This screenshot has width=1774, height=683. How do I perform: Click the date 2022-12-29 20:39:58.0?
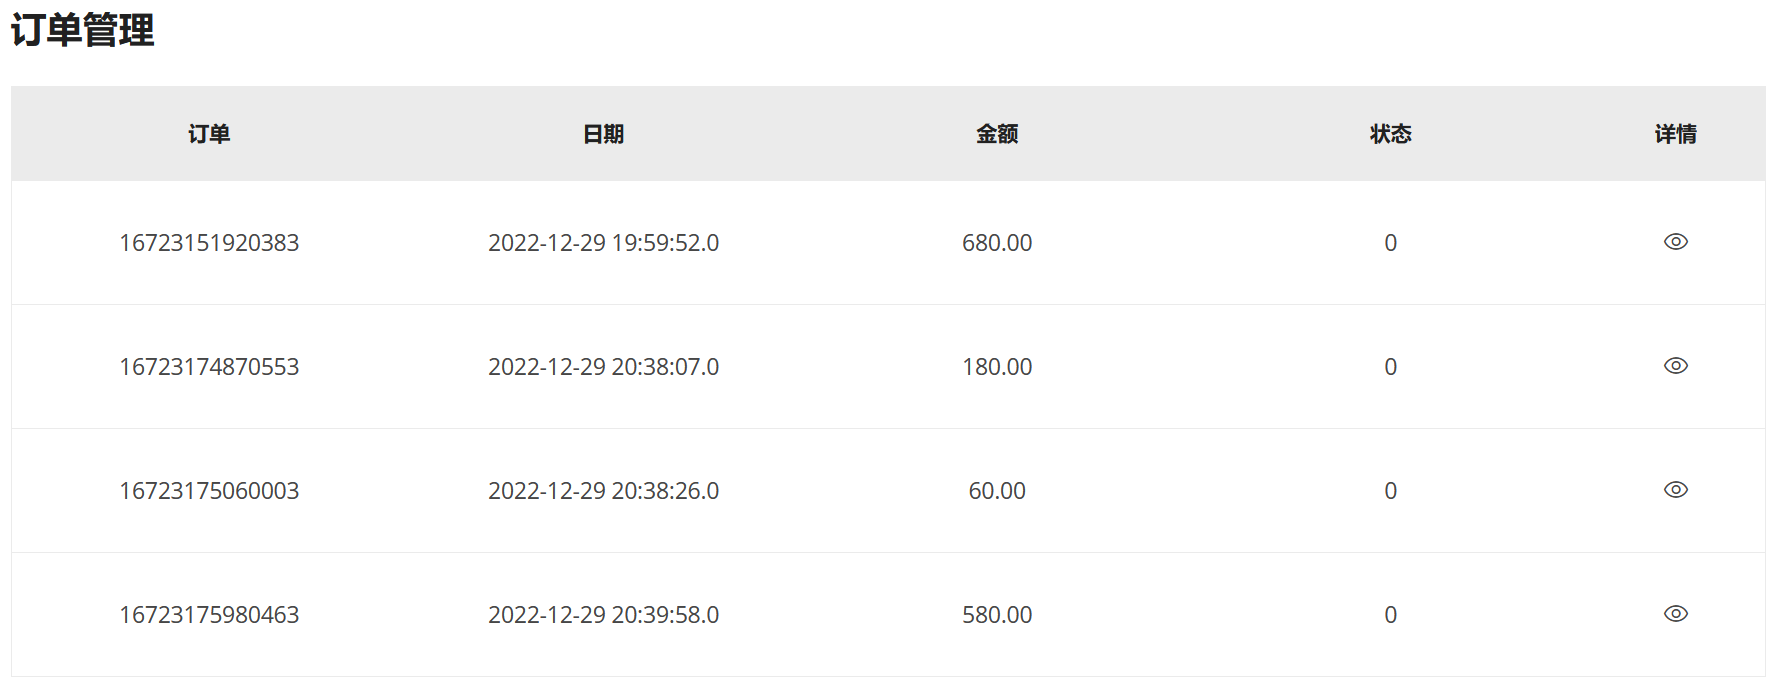tap(603, 615)
